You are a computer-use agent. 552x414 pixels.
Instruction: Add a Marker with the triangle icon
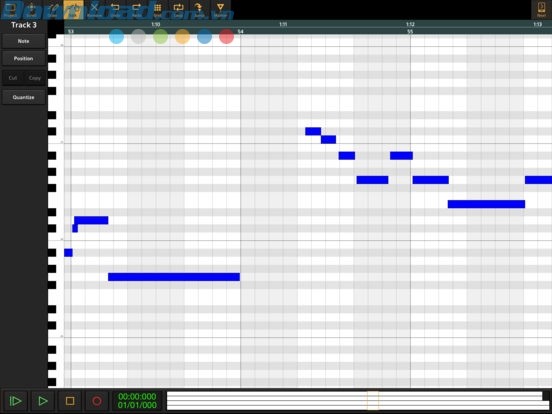click(220, 10)
